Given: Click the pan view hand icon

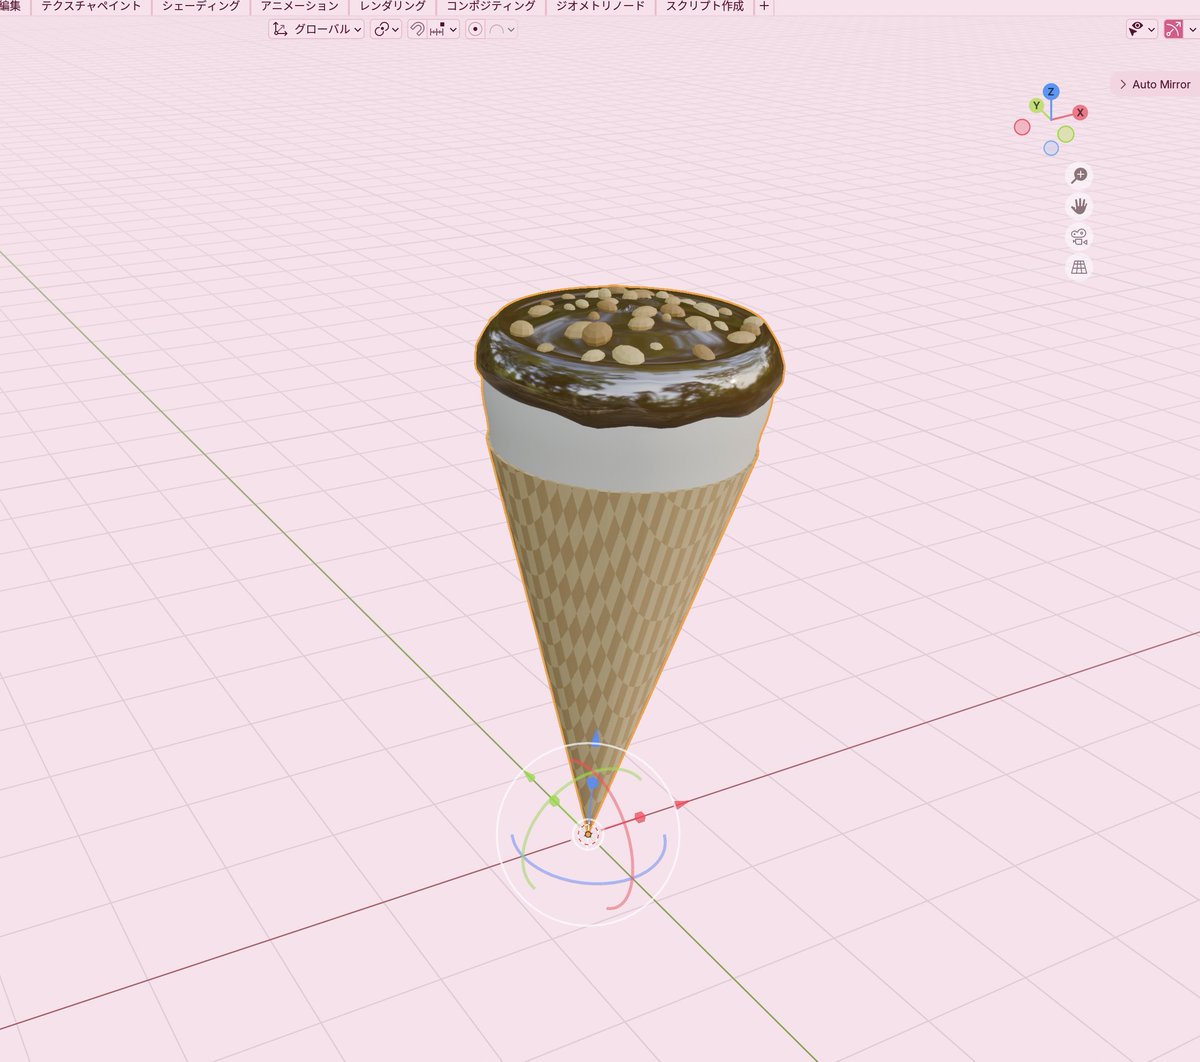Looking at the screenshot, I should point(1079,206).
